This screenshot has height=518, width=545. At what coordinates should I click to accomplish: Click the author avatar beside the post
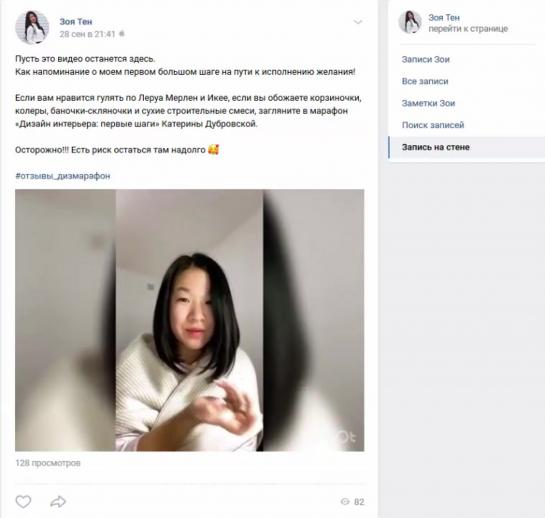tap(32, 27)
